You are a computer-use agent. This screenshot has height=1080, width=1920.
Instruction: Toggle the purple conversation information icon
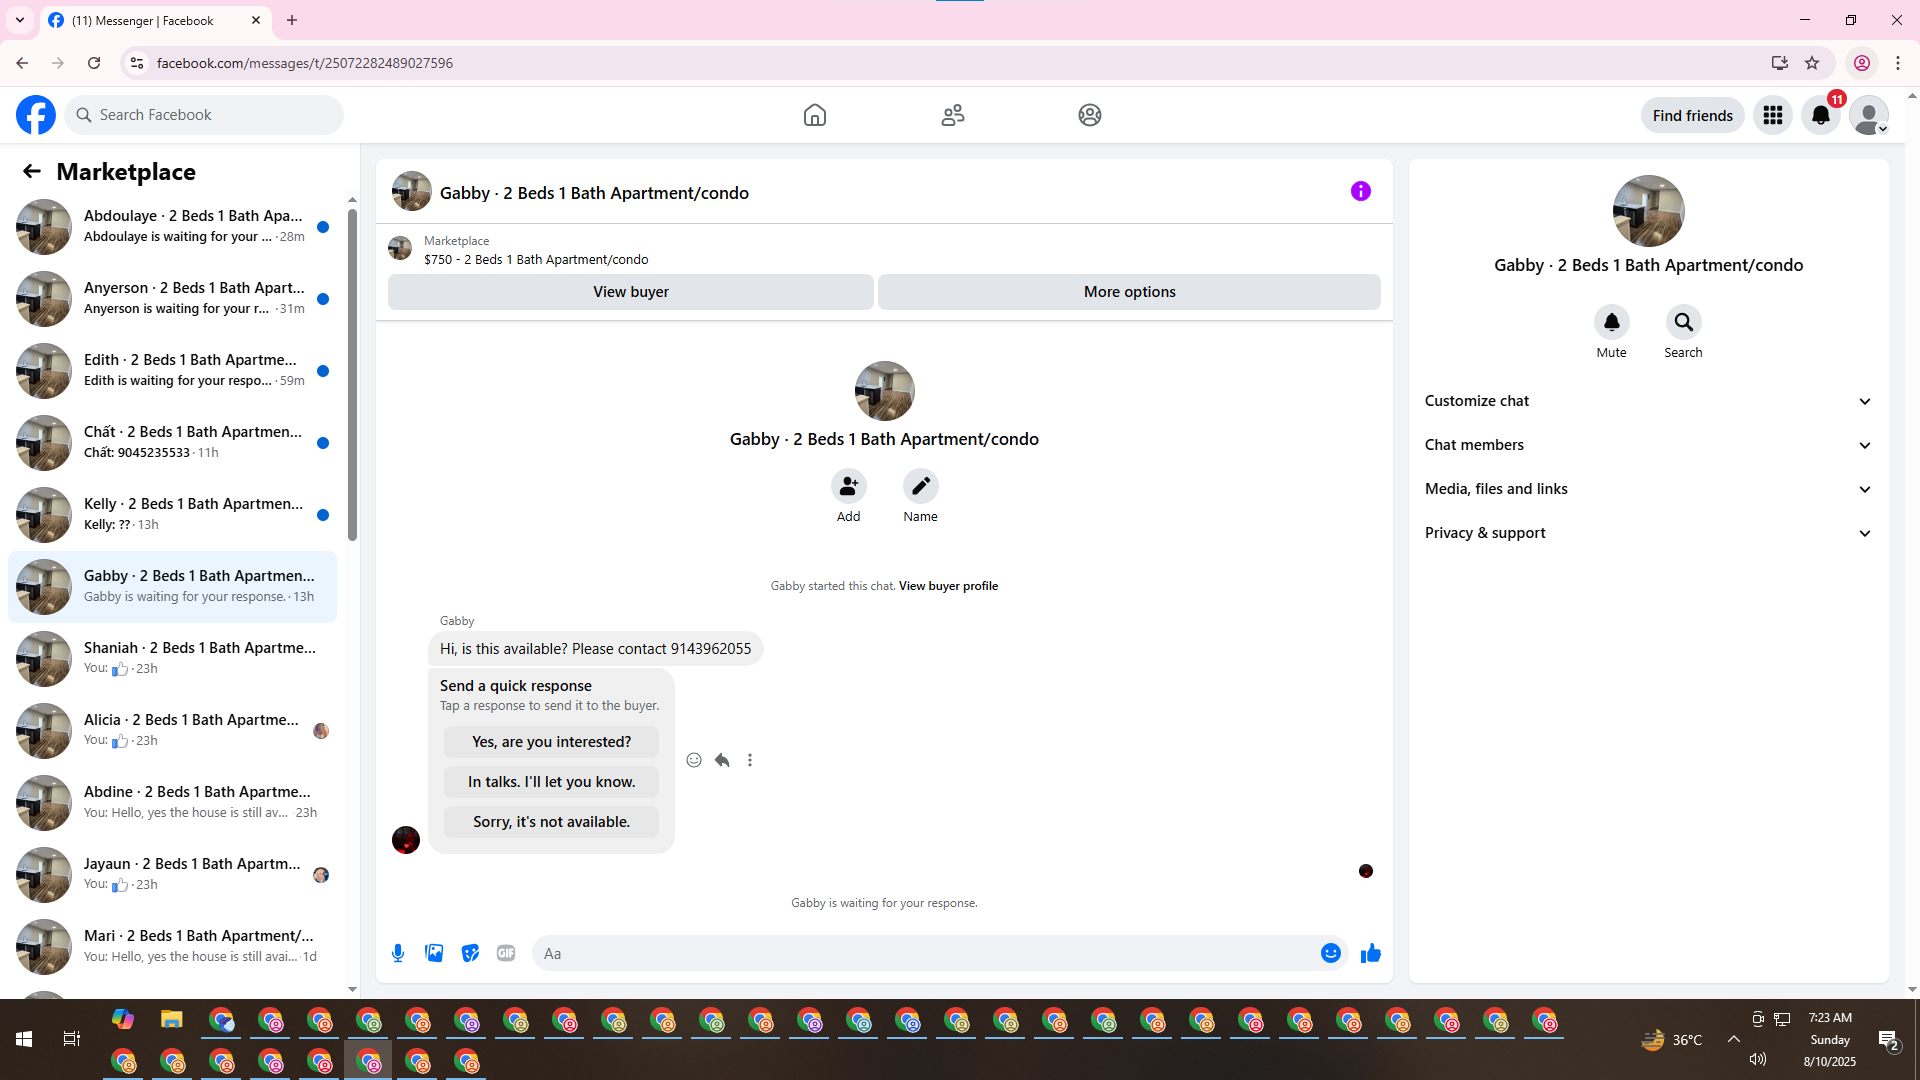tap(1360, 191)
